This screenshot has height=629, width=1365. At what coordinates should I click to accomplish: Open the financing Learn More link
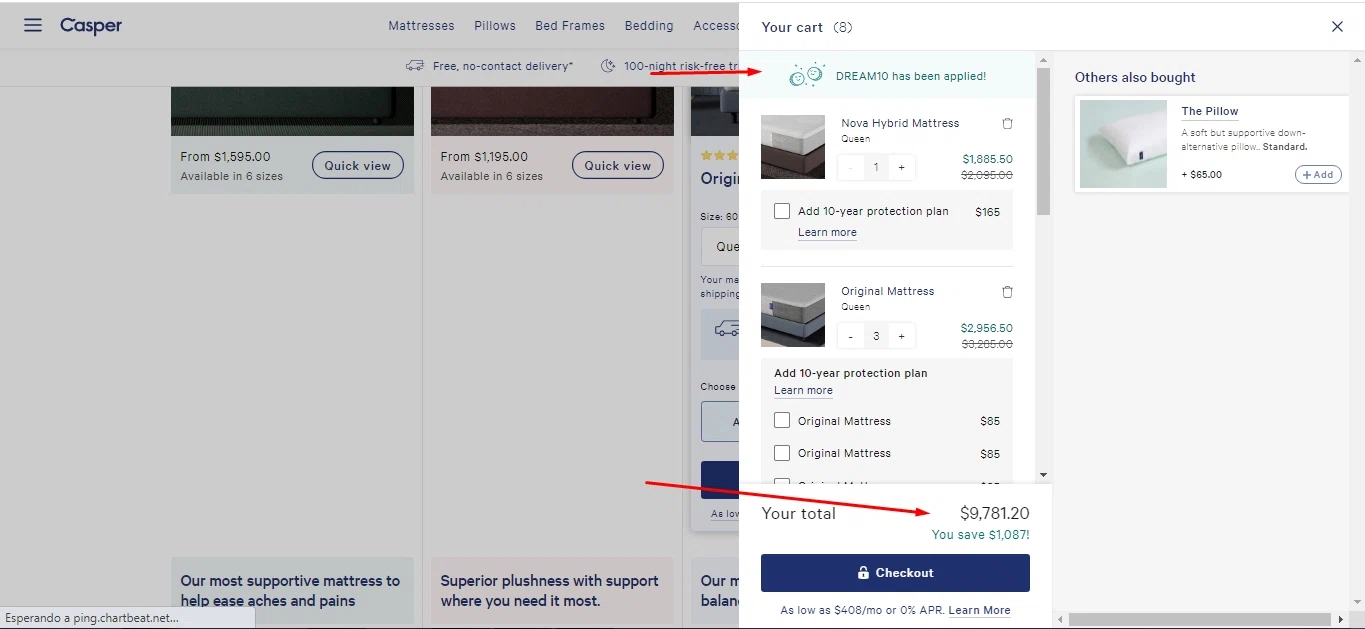(x=979, y=610)
